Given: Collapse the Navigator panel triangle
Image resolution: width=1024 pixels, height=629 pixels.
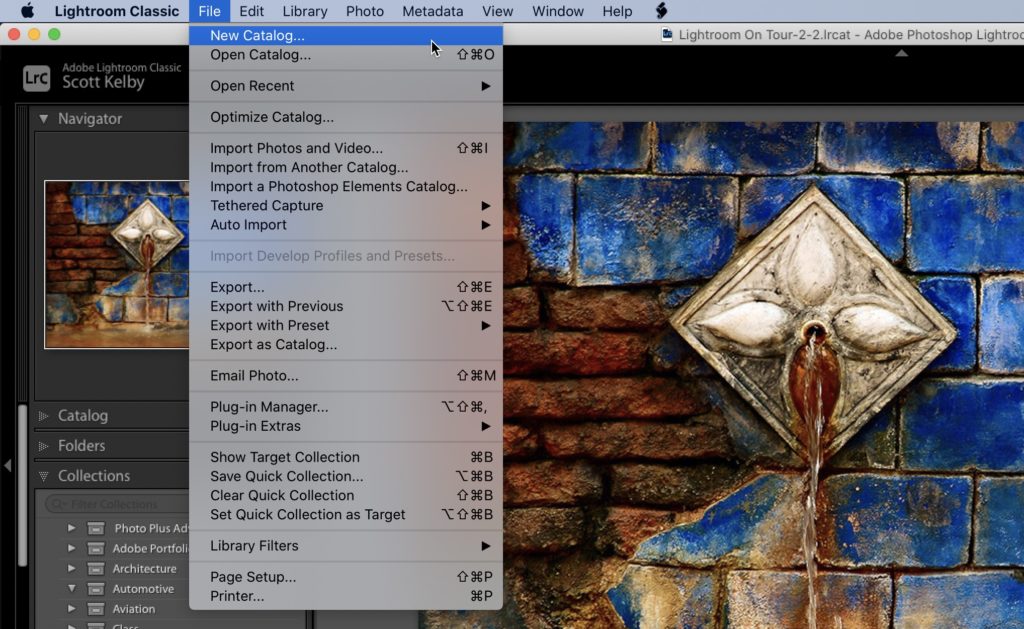Looking at the screenshot, I should [x=42, y=118].
